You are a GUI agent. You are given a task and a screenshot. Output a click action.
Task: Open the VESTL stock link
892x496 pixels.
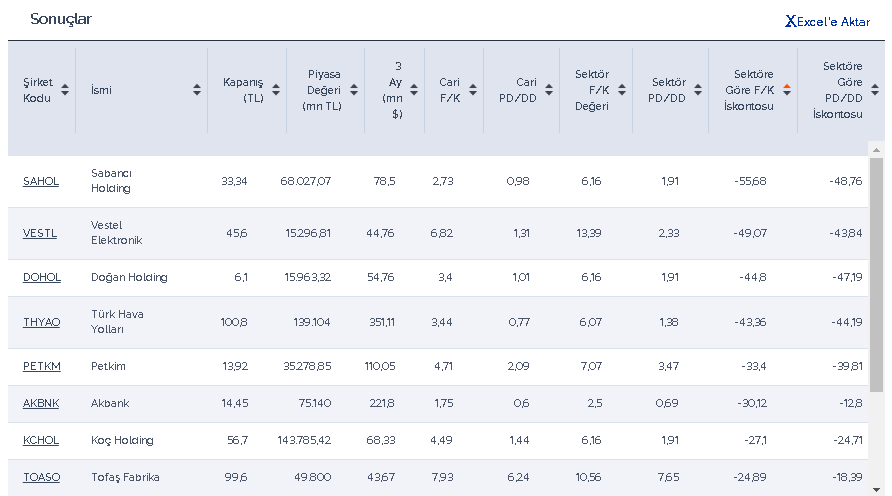[40, 233]
